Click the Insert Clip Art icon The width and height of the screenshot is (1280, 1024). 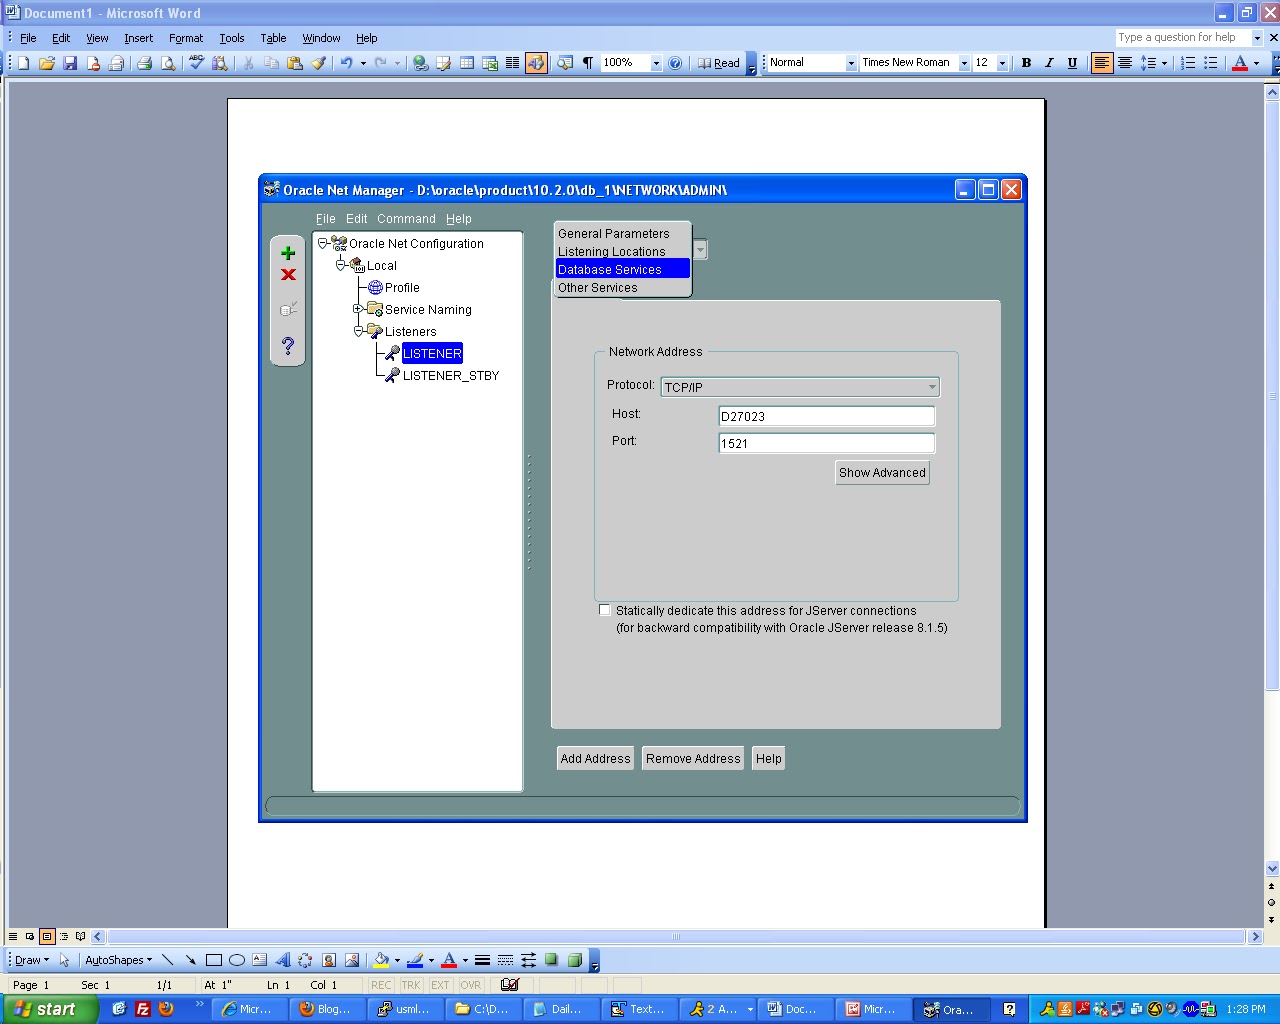329,960
